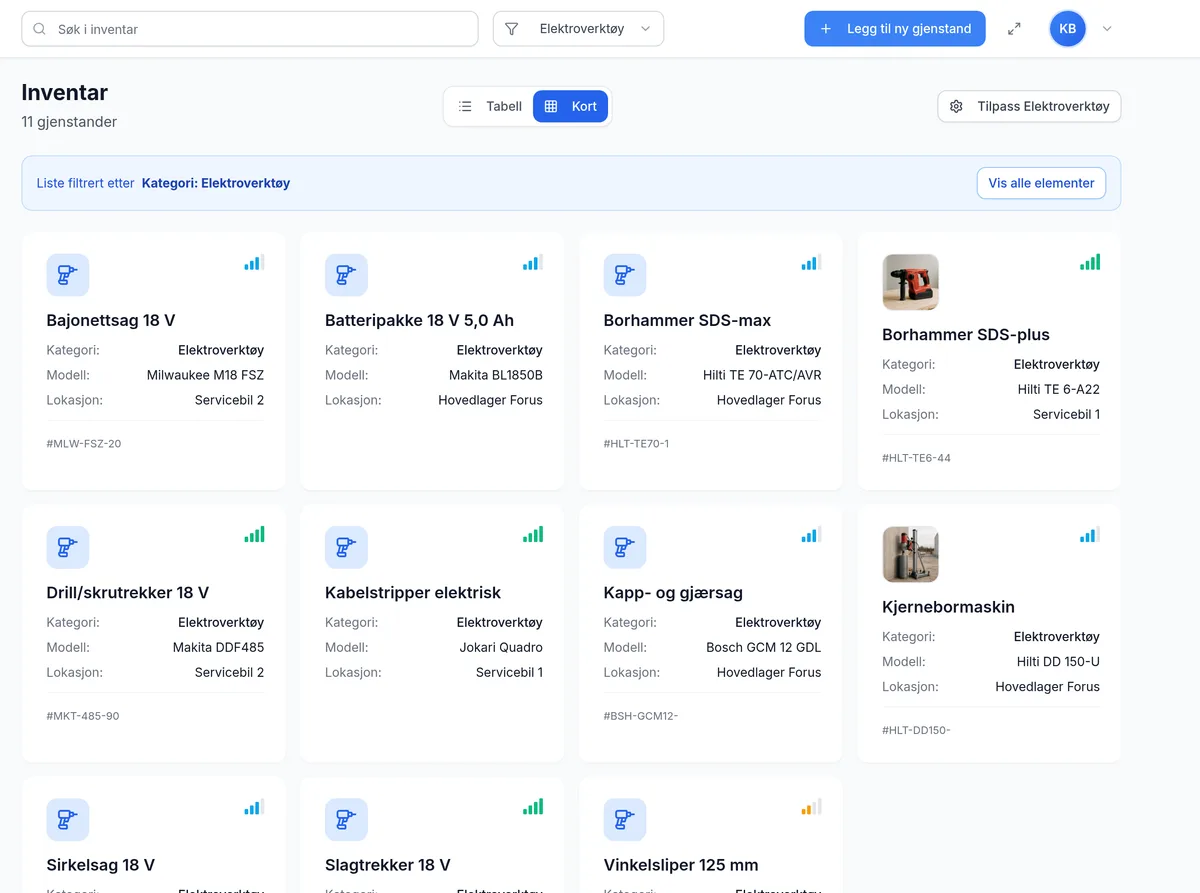Click the Batteripakke 18 V 5,0 Ah title
Viewport: 1200px width, 893px height.
click(x=419, y=320)
